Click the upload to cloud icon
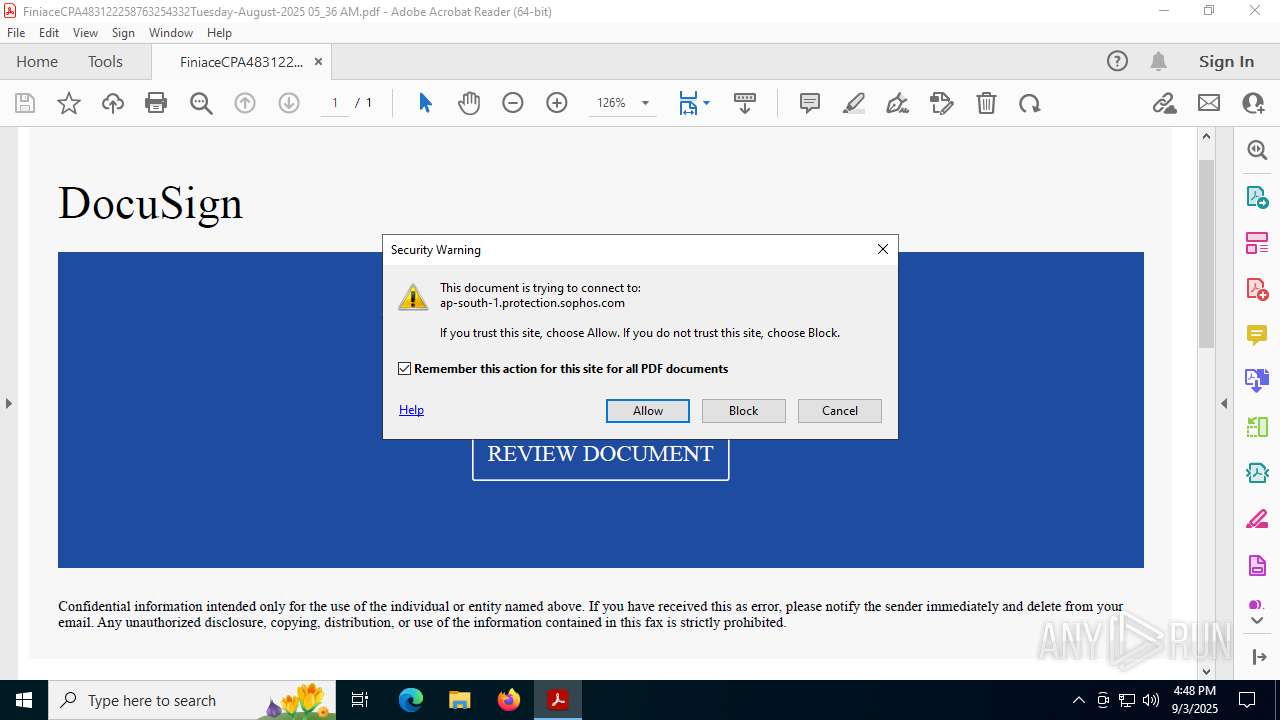The width and height of the screenshot is (1280, 720). point(113,103)
